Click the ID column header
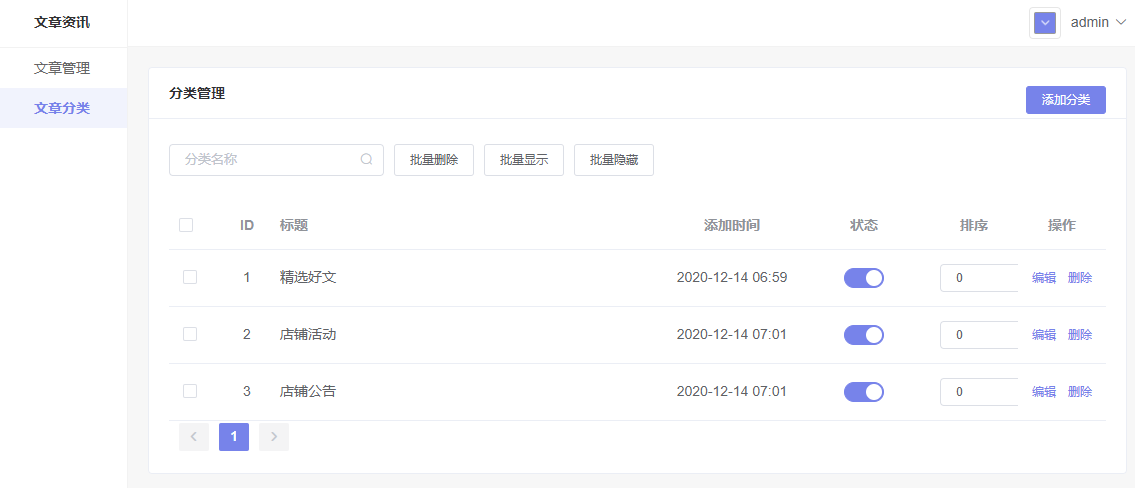This screenshot has width=1135, height=488. point(247,225)
